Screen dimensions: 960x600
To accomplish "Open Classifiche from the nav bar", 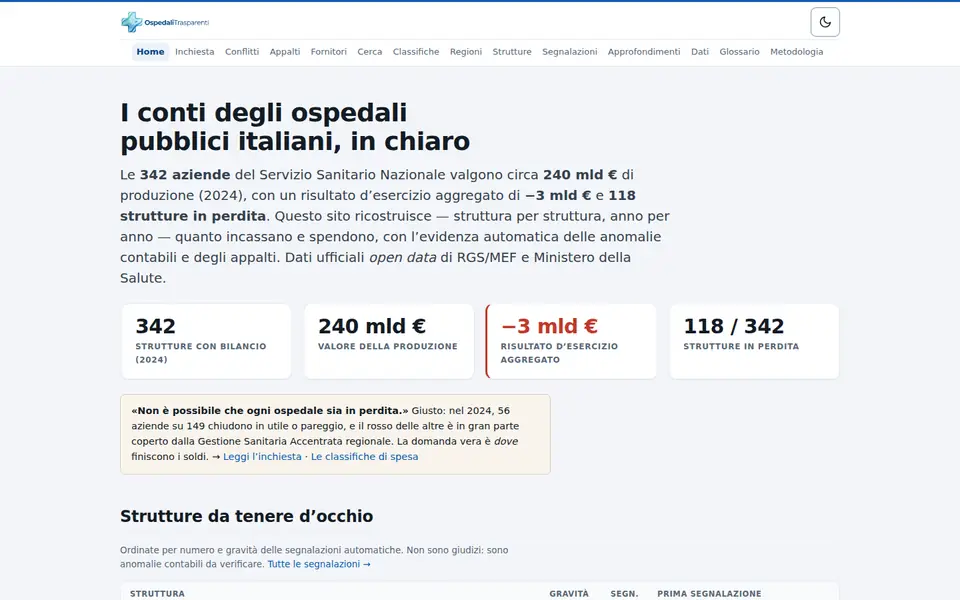I will pyautogui.click(x=416, y=52).
